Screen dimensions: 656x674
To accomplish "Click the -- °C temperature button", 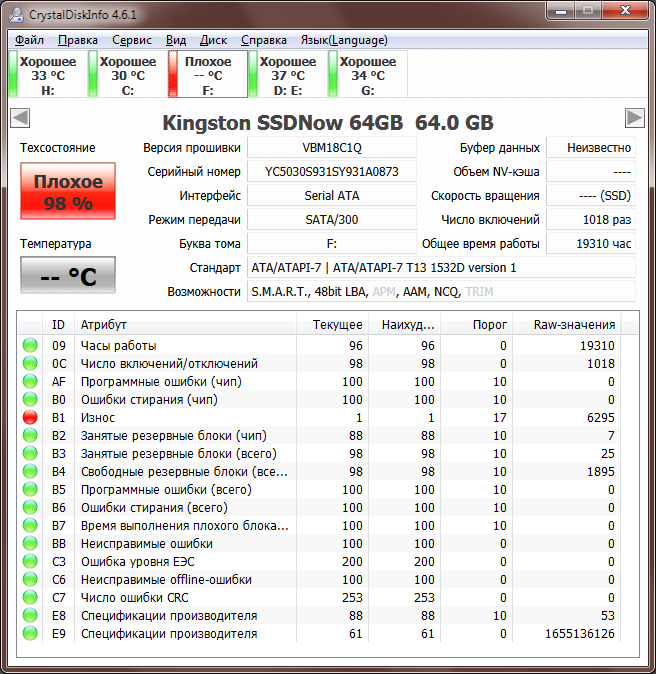I will point(68,276).
